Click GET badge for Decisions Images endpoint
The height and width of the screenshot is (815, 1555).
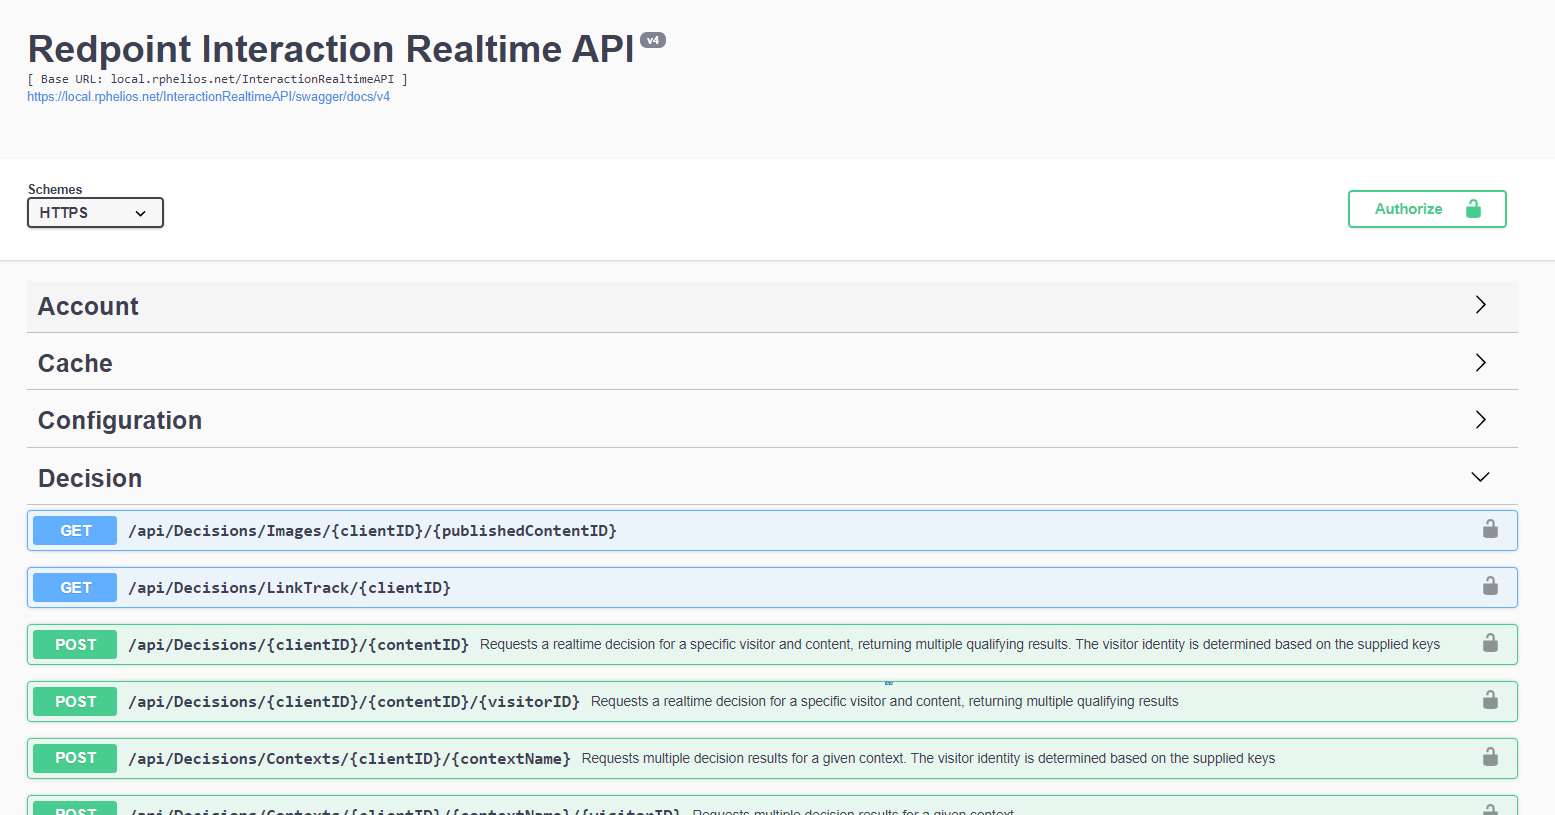[x=75, y=531]
